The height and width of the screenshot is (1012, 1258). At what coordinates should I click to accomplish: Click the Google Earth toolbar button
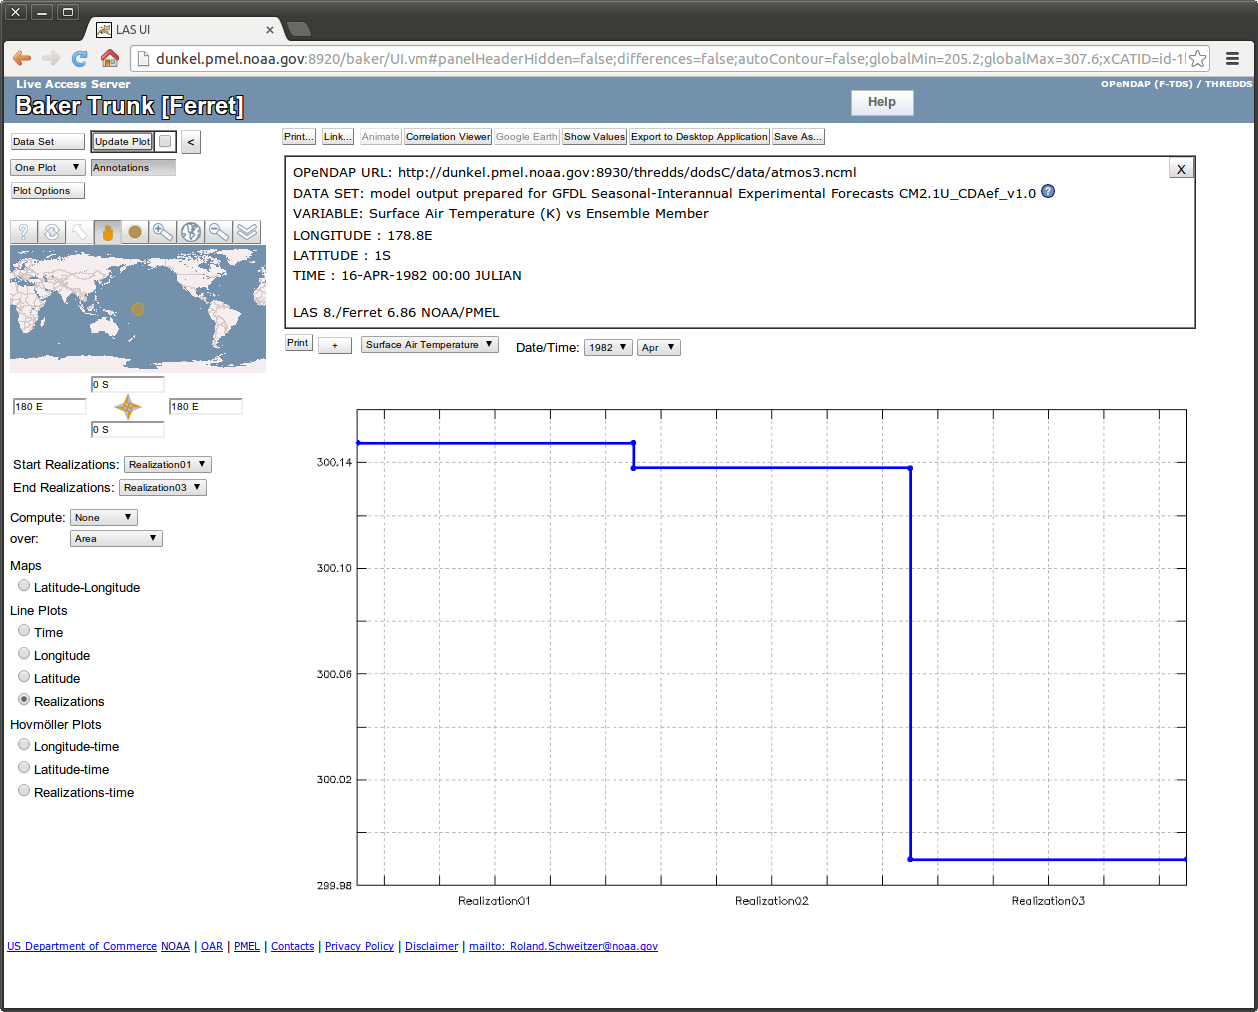click(x=527, y=137)
